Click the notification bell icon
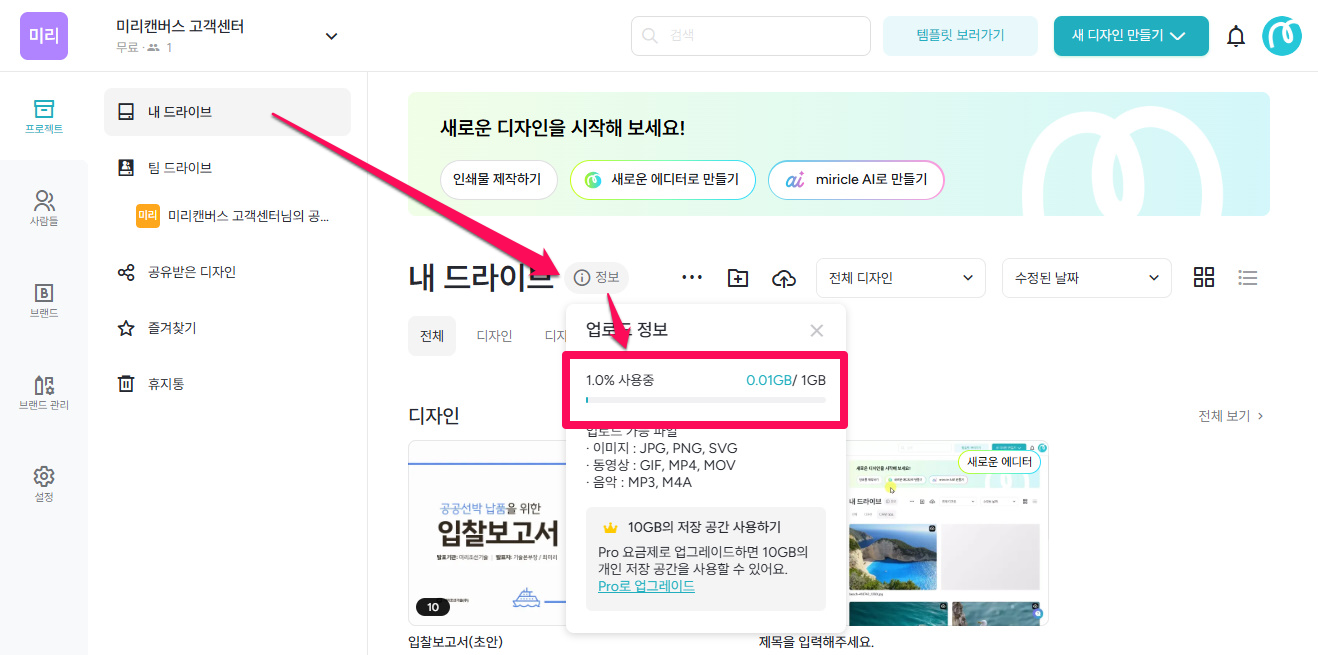Viewport: 1318px width, 655px height. 1236,37
